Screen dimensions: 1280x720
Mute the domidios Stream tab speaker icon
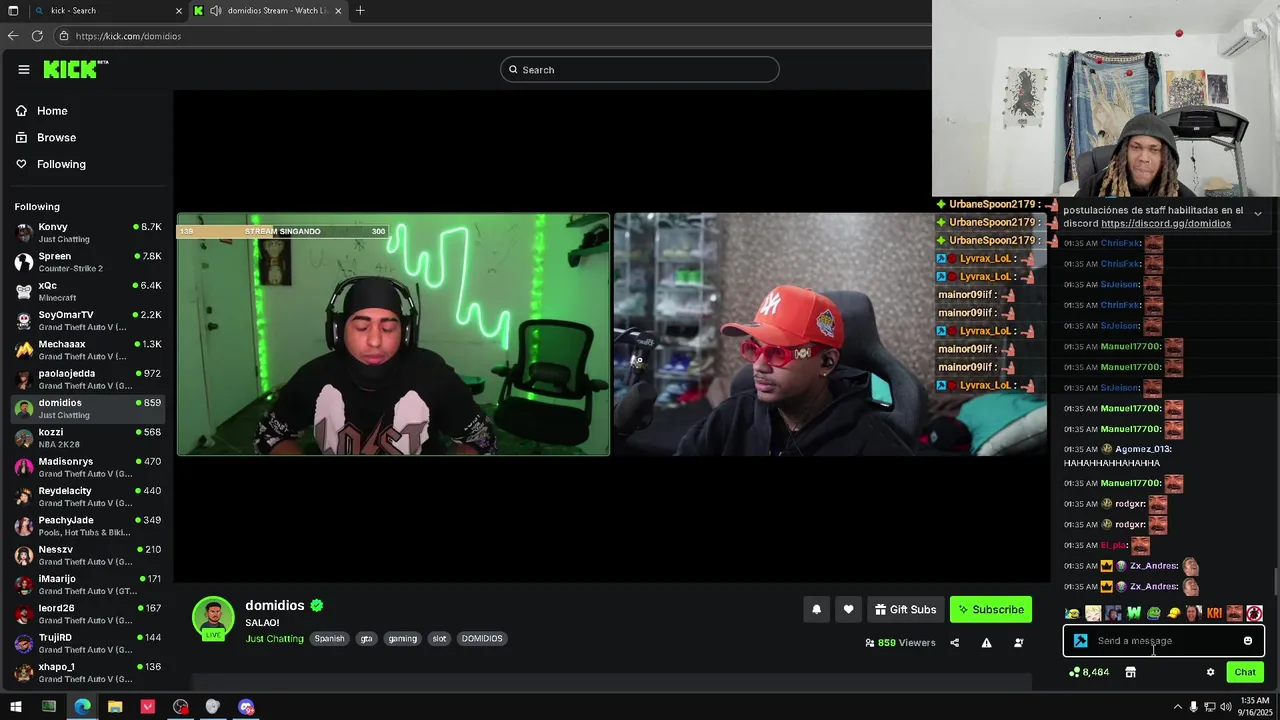click(x=215, y=11)
